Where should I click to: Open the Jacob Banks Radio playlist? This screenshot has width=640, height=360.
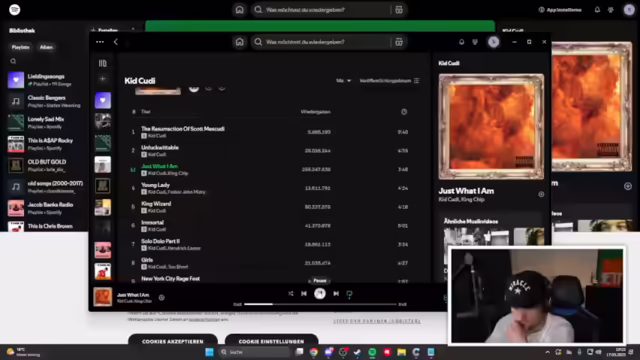(x=46, y=208)
